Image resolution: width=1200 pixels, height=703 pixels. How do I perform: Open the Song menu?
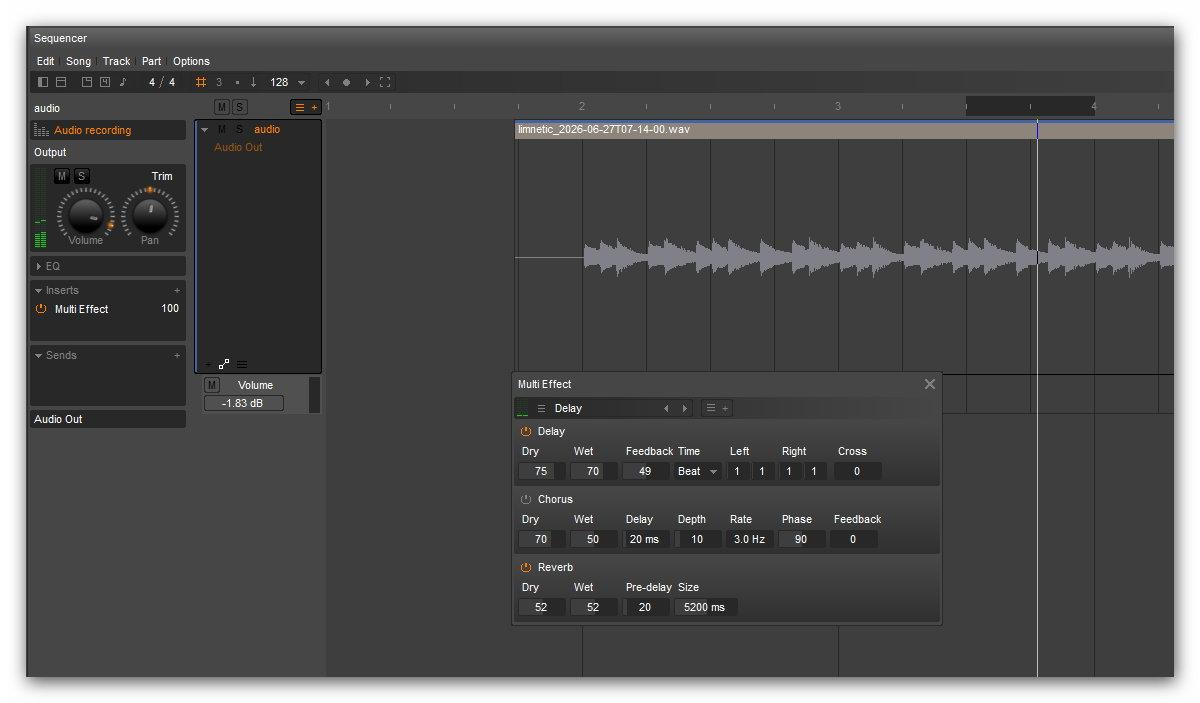pyautogui.click(x=78, y=61)
